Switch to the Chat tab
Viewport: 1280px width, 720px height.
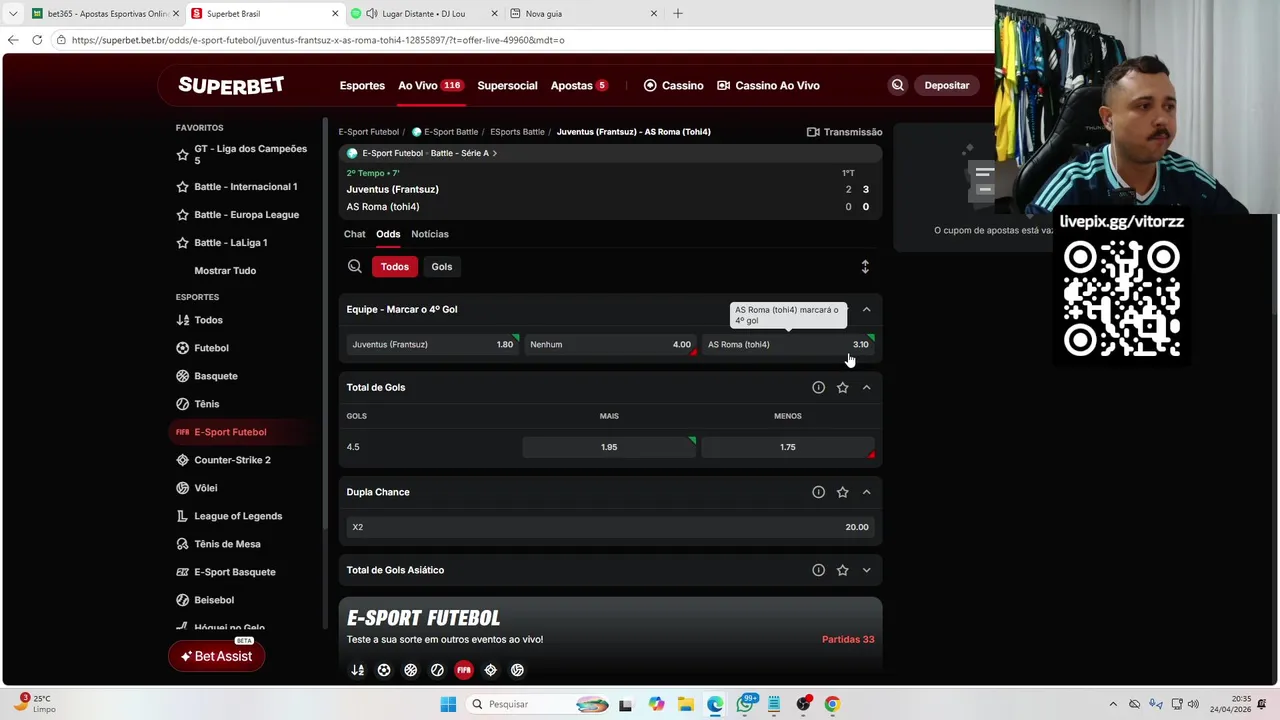click(355, 234)
